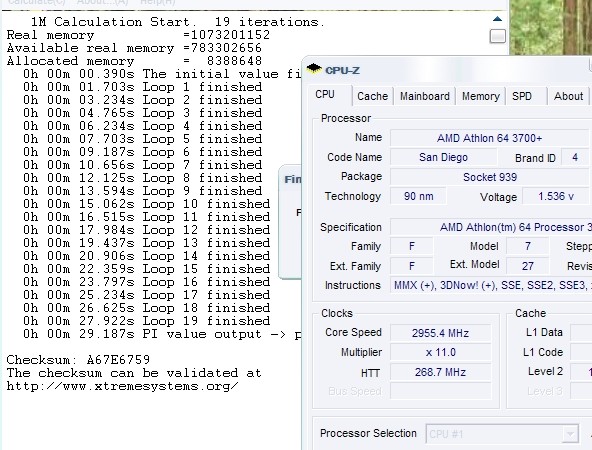Click the Core Speed value 2955.4 MHz

point(441,333)
